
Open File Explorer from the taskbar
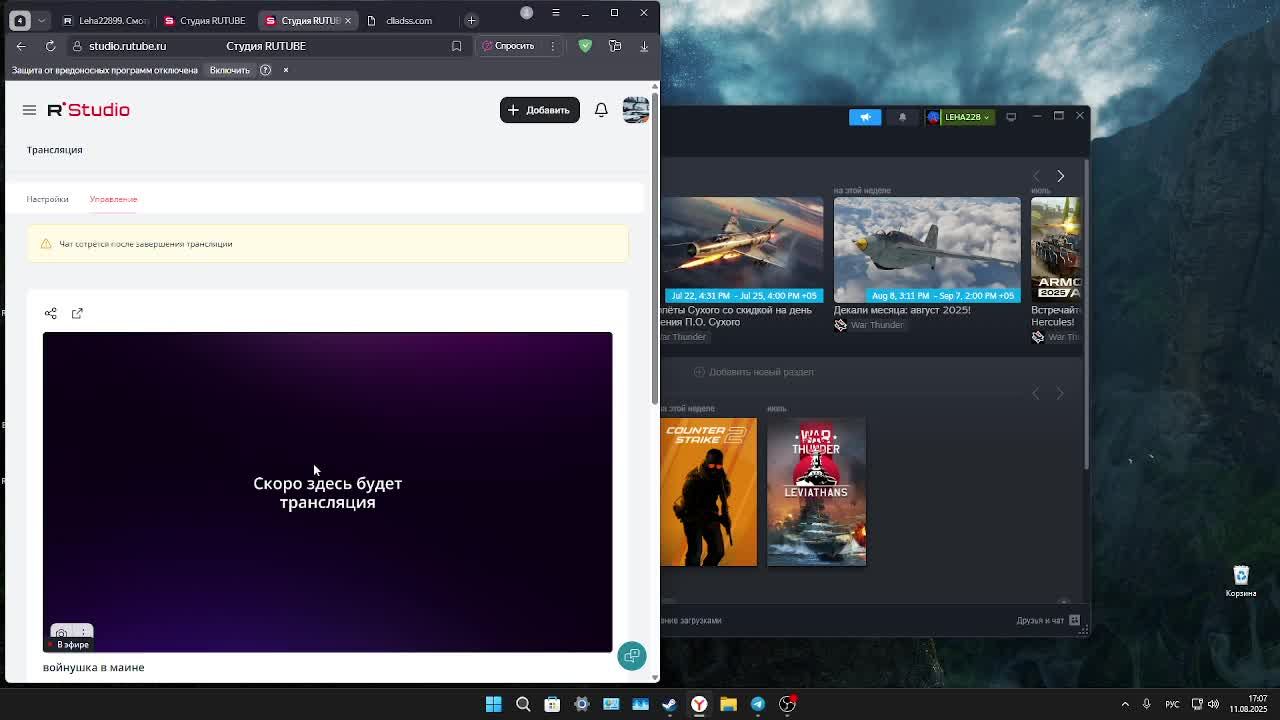(729, 704)
